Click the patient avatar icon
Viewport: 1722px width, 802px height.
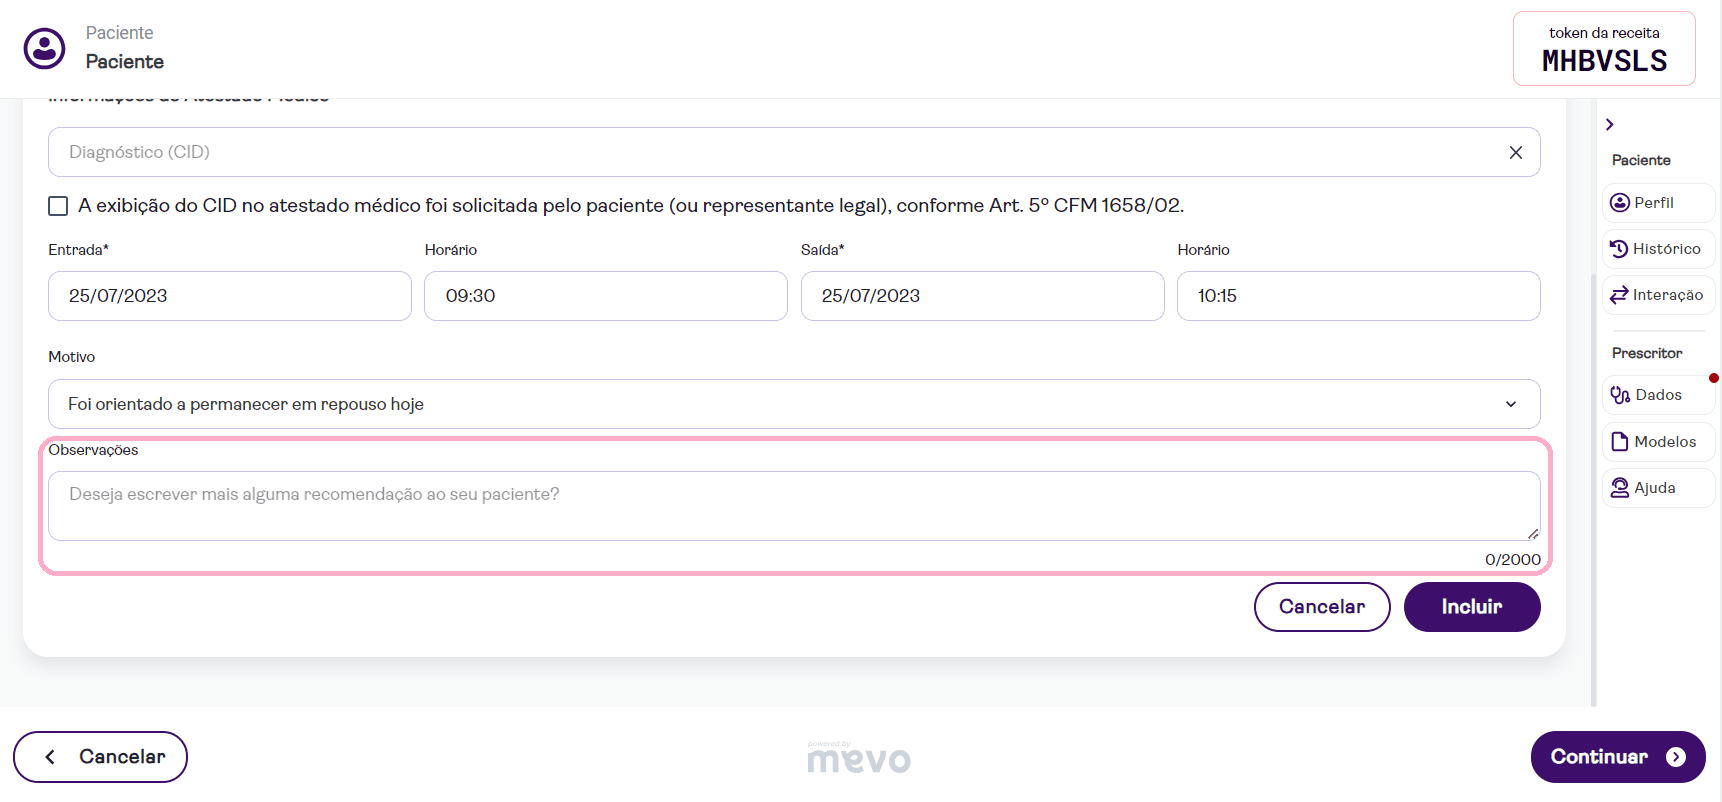[45, 48]
